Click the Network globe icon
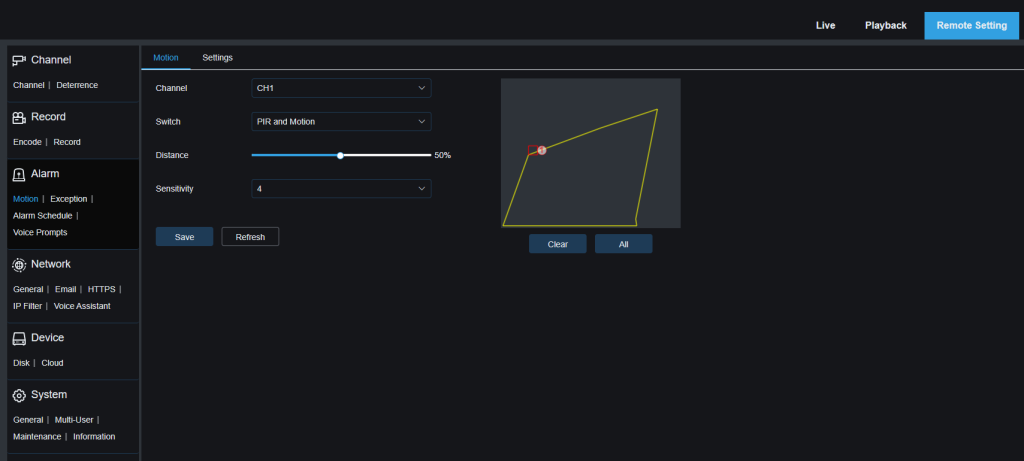This screenshot has height=461, width=1024. (x=19, y=265)
